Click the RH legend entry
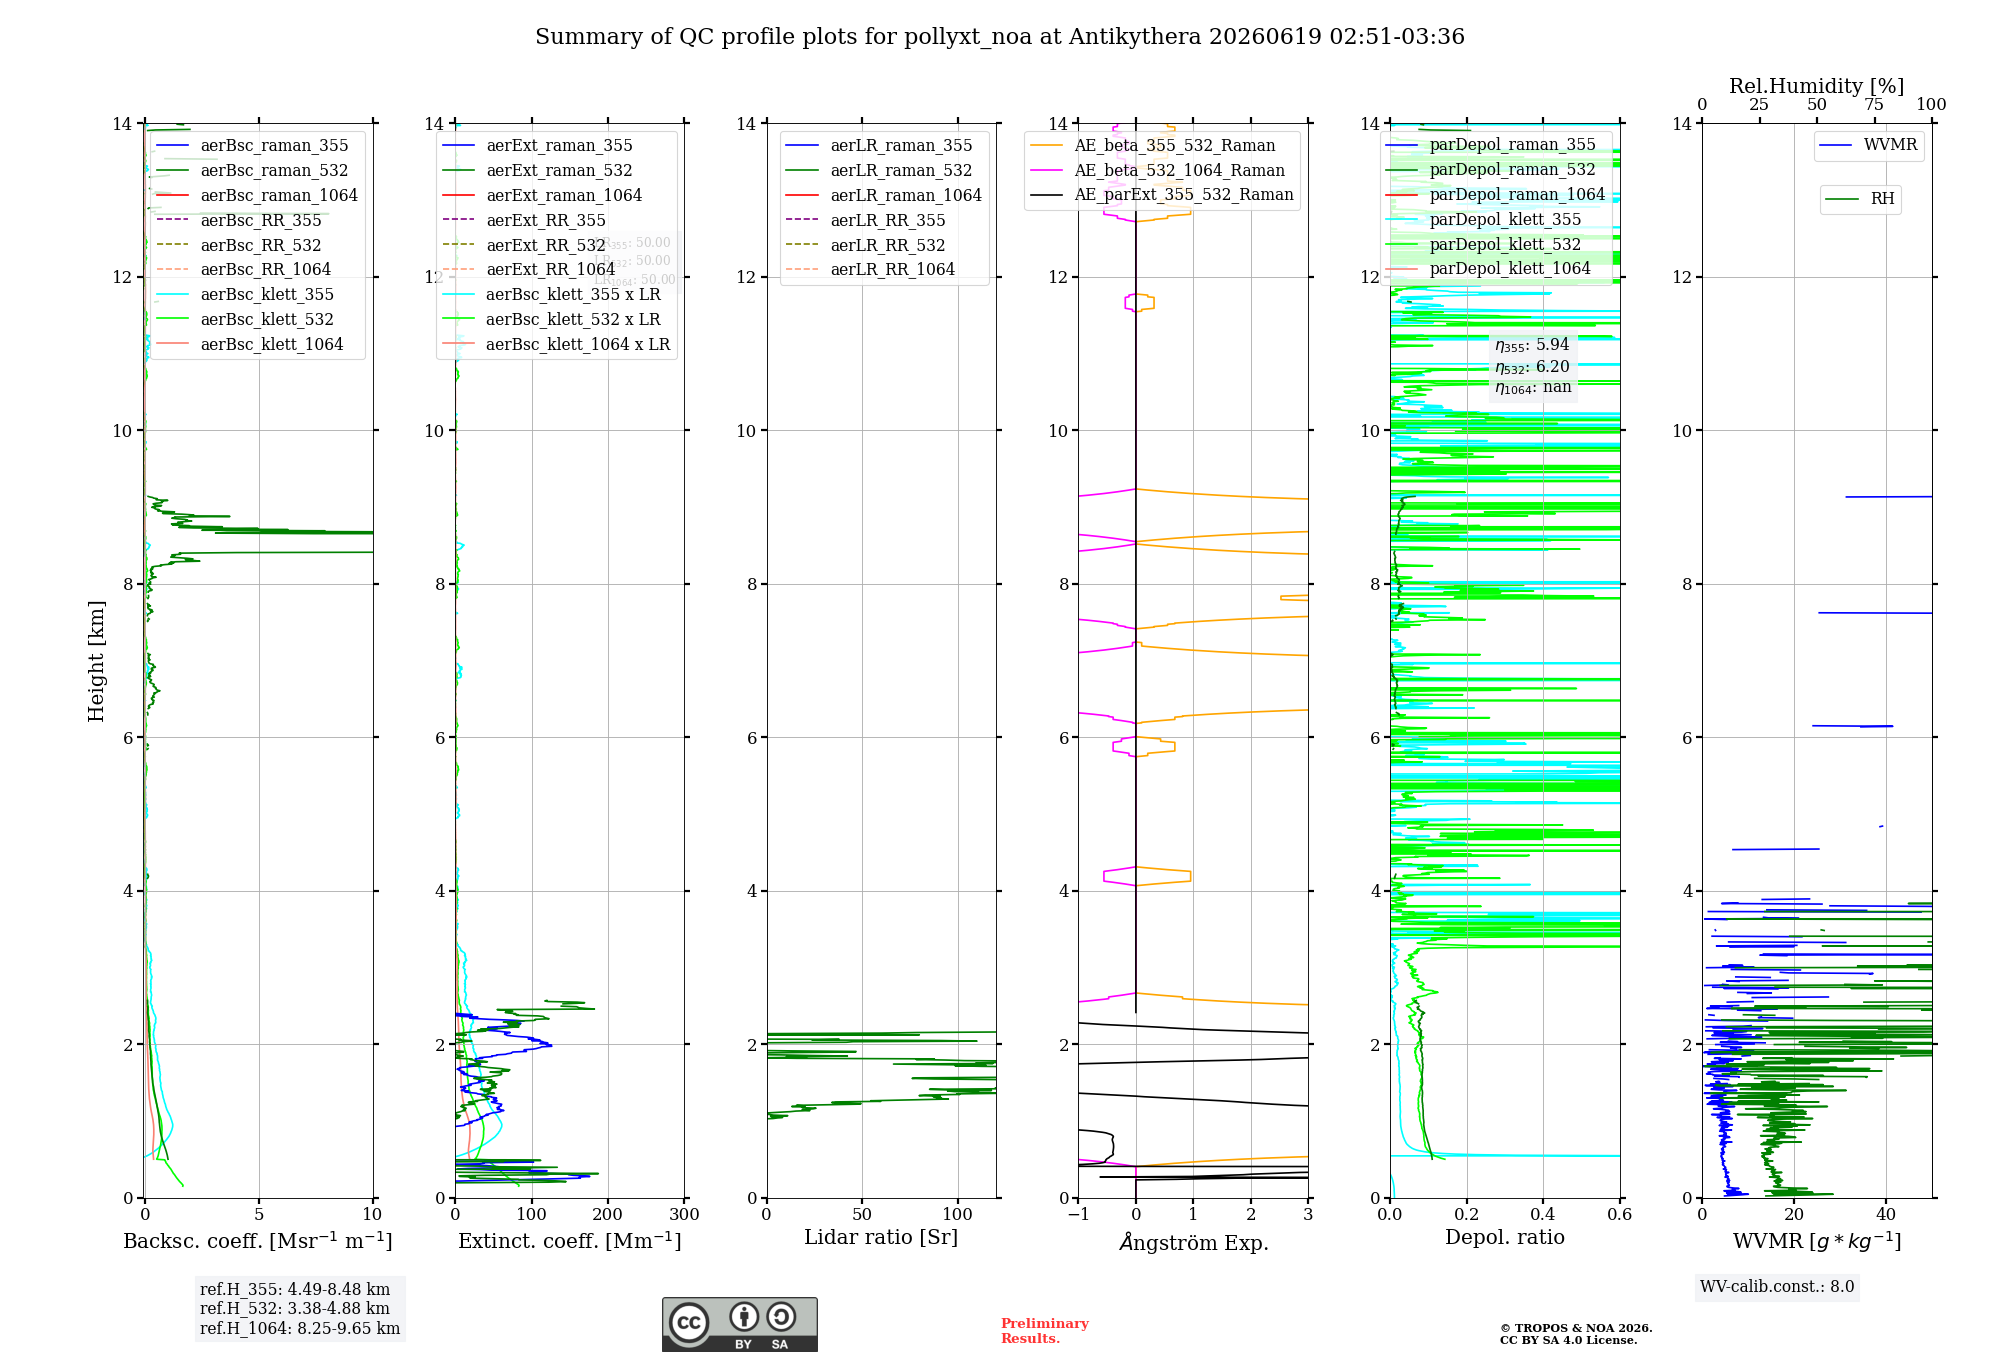The height and width of the screenshot is (1360, 2000). (x=1860, y=199)
